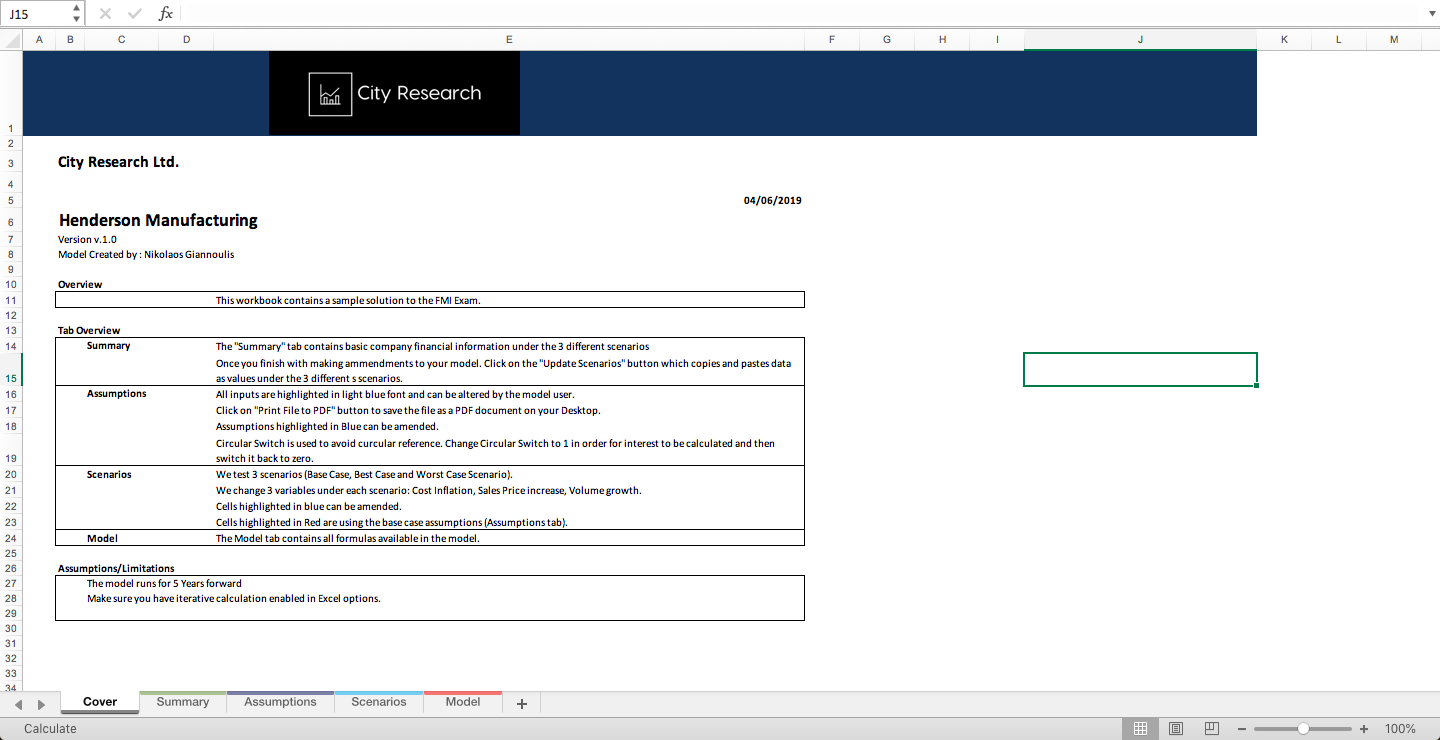Screen dimensions: 1440x740
Task: Click the zoom slider handle
Action: [1303, 729]
